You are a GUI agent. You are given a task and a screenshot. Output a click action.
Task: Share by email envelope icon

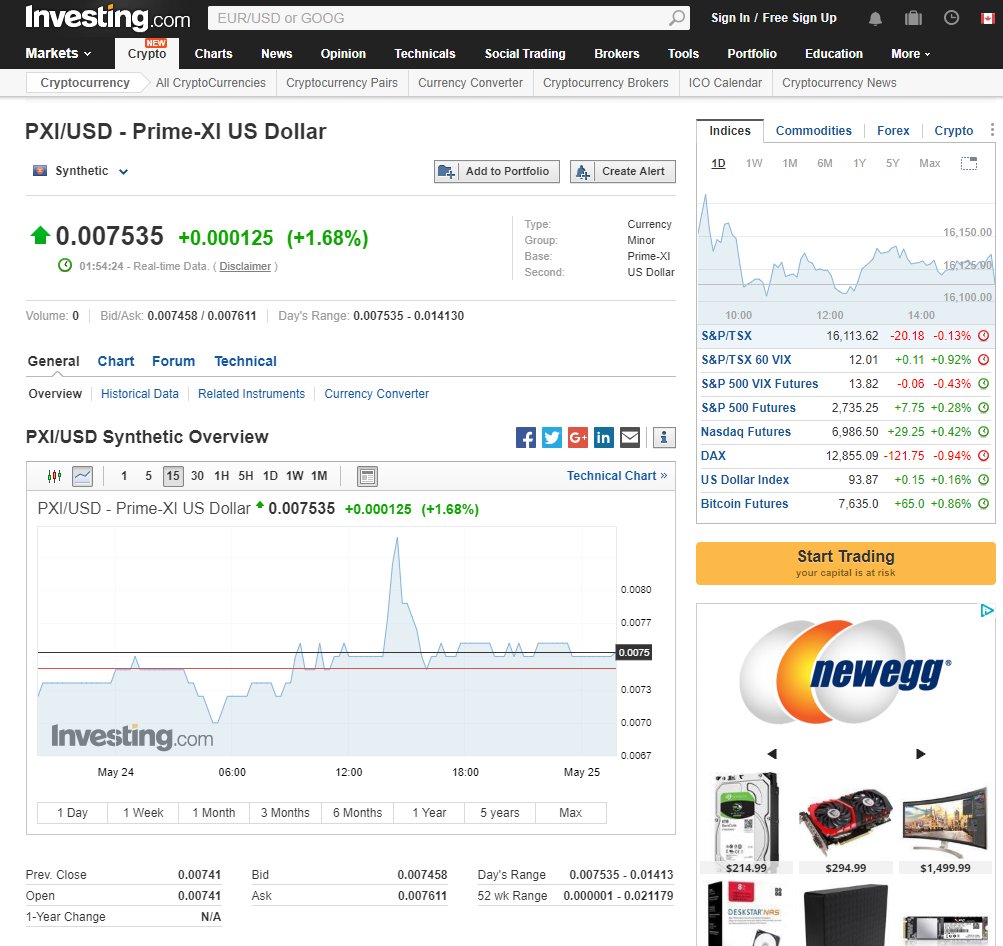click(630, 438)
